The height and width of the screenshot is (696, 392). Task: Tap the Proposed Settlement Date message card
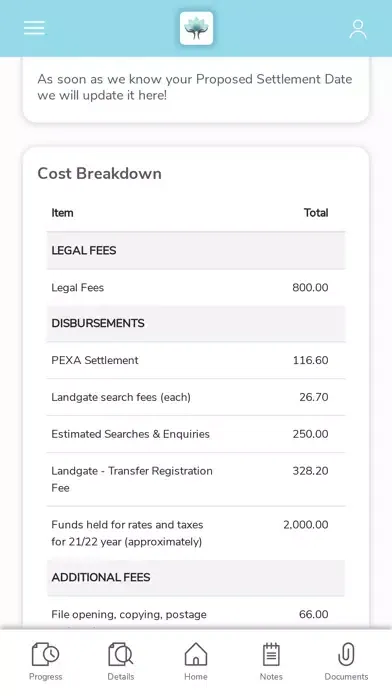point(196,90)
